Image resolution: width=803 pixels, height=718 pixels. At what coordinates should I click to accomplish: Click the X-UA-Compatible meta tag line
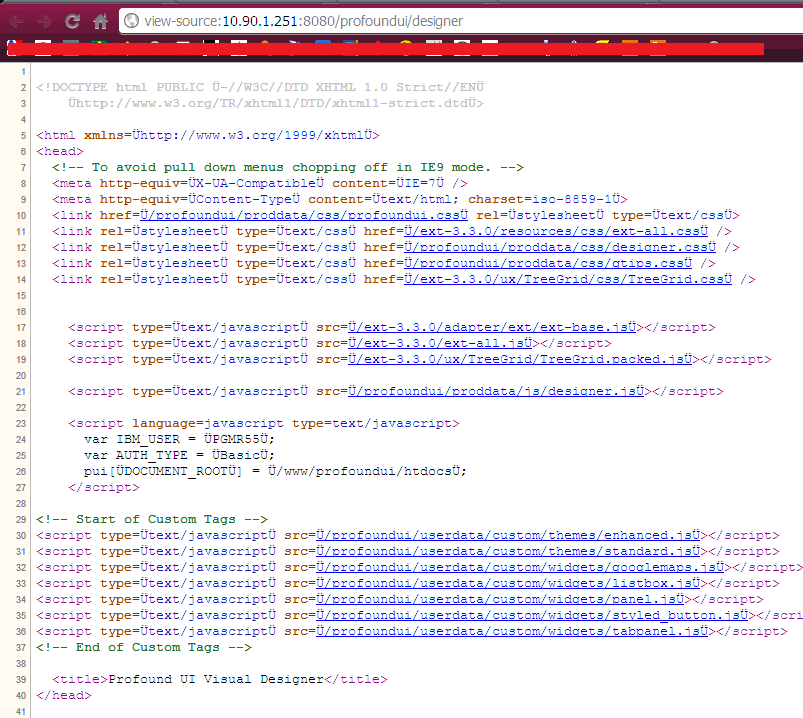pos(260,183)
